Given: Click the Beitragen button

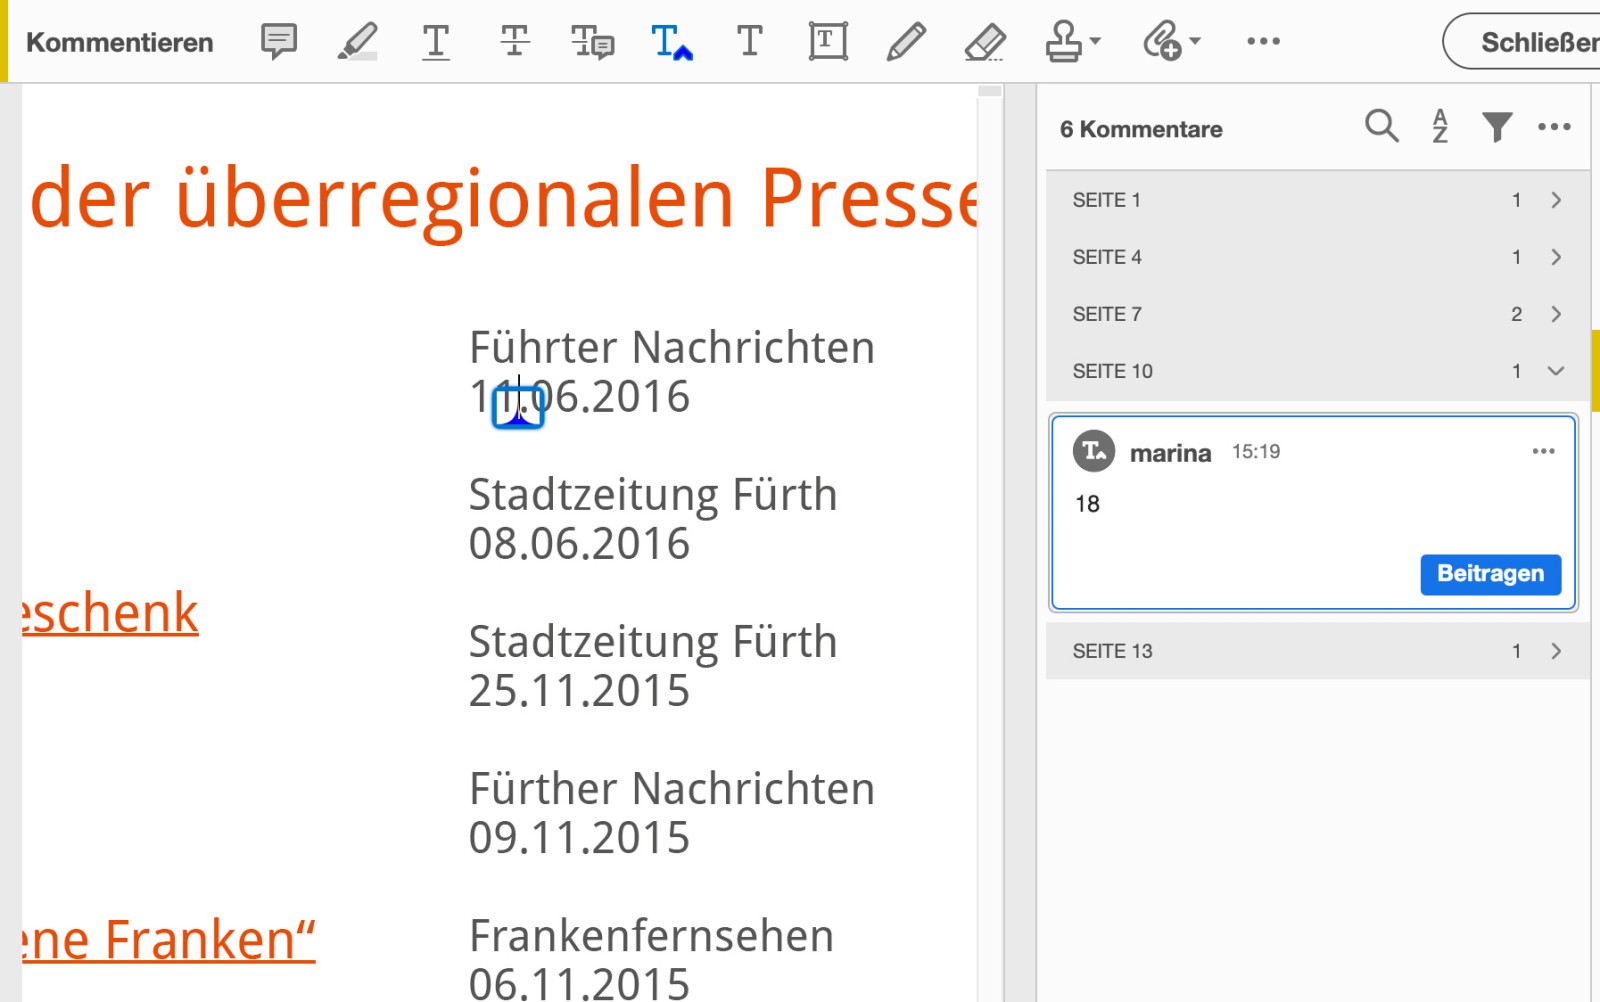Looking at the screenshot, I should tap(1490, 574).
